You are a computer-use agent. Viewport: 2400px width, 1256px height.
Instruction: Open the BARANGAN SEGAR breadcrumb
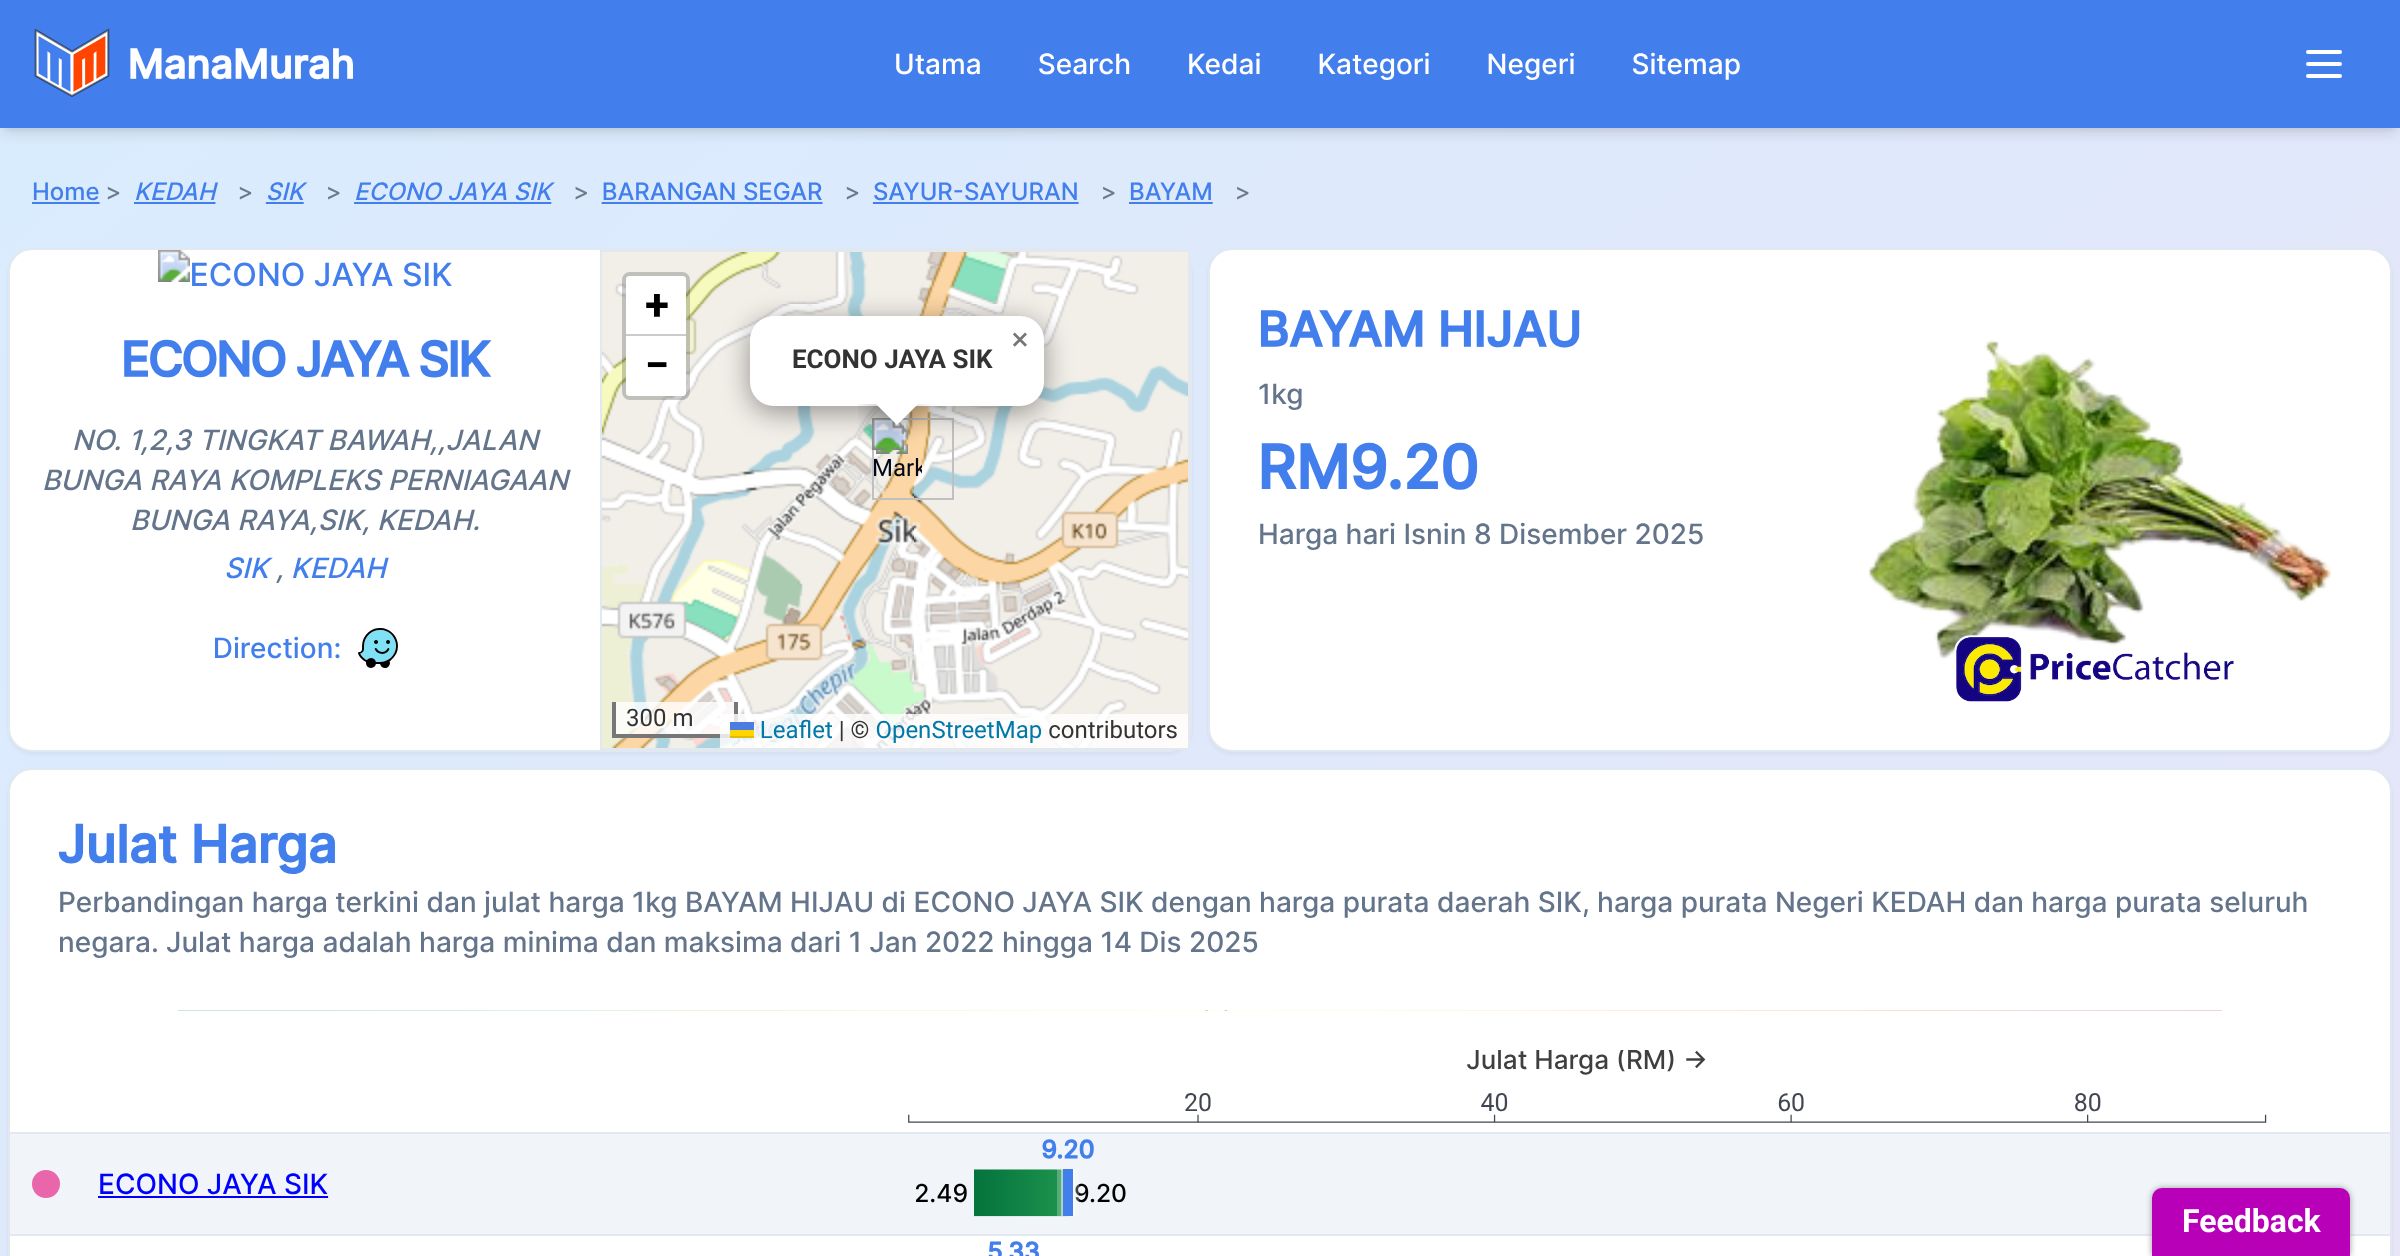click(711, 191)
